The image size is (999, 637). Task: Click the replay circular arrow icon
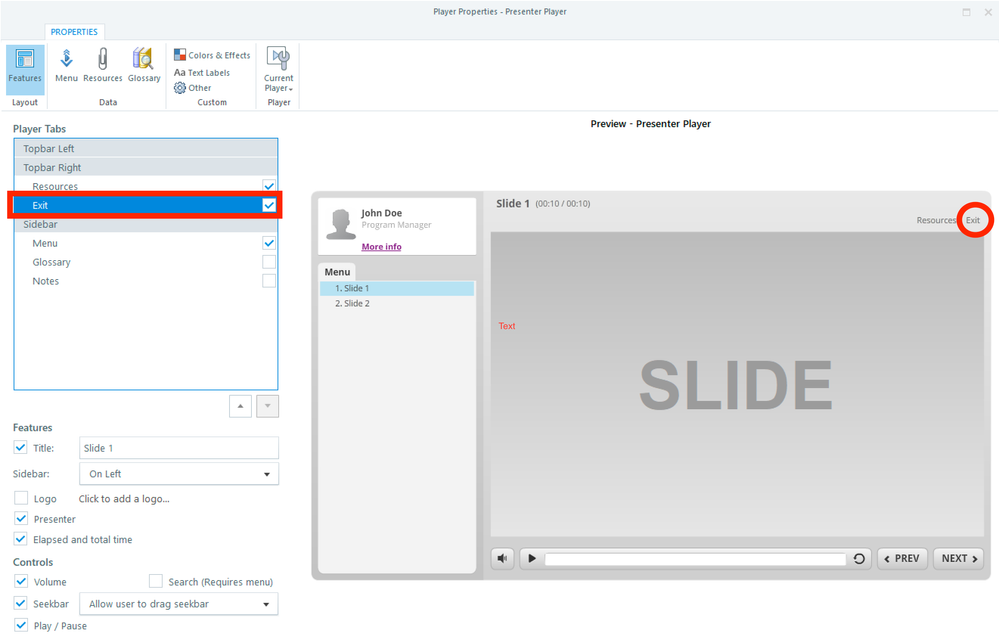pyautogui.click(x=859, y=559)
